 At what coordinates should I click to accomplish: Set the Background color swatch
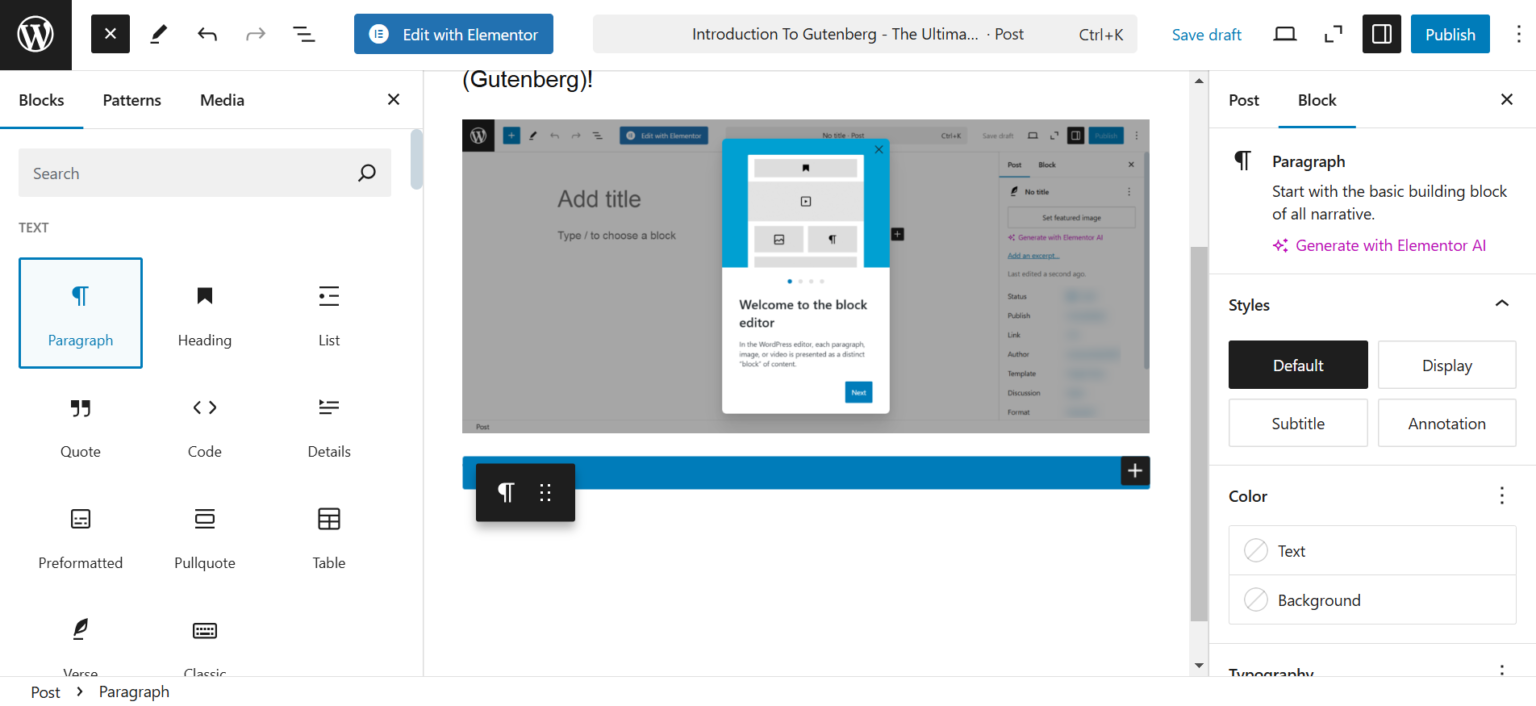point(1319,599)
